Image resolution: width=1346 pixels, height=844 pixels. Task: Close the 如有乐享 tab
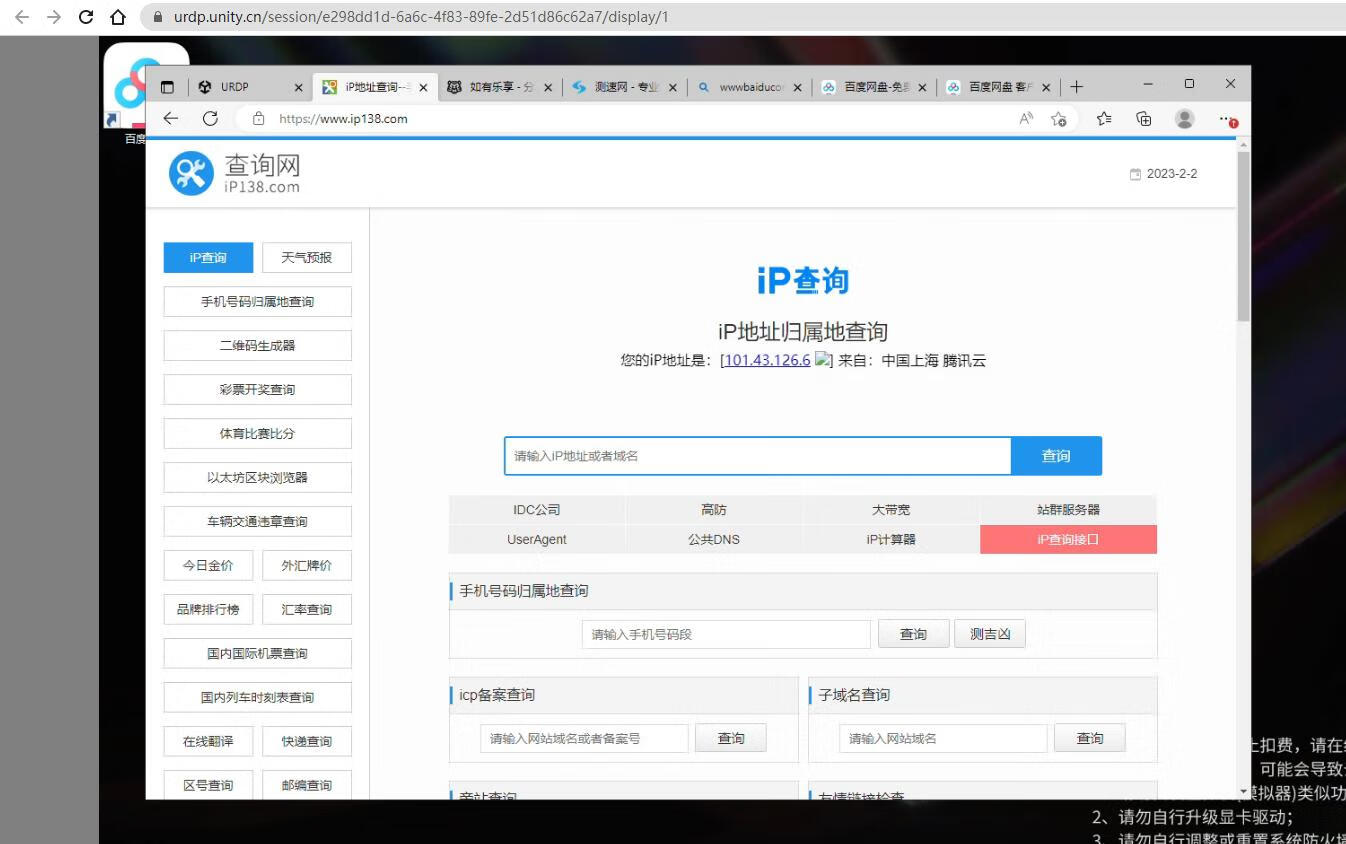548,87
